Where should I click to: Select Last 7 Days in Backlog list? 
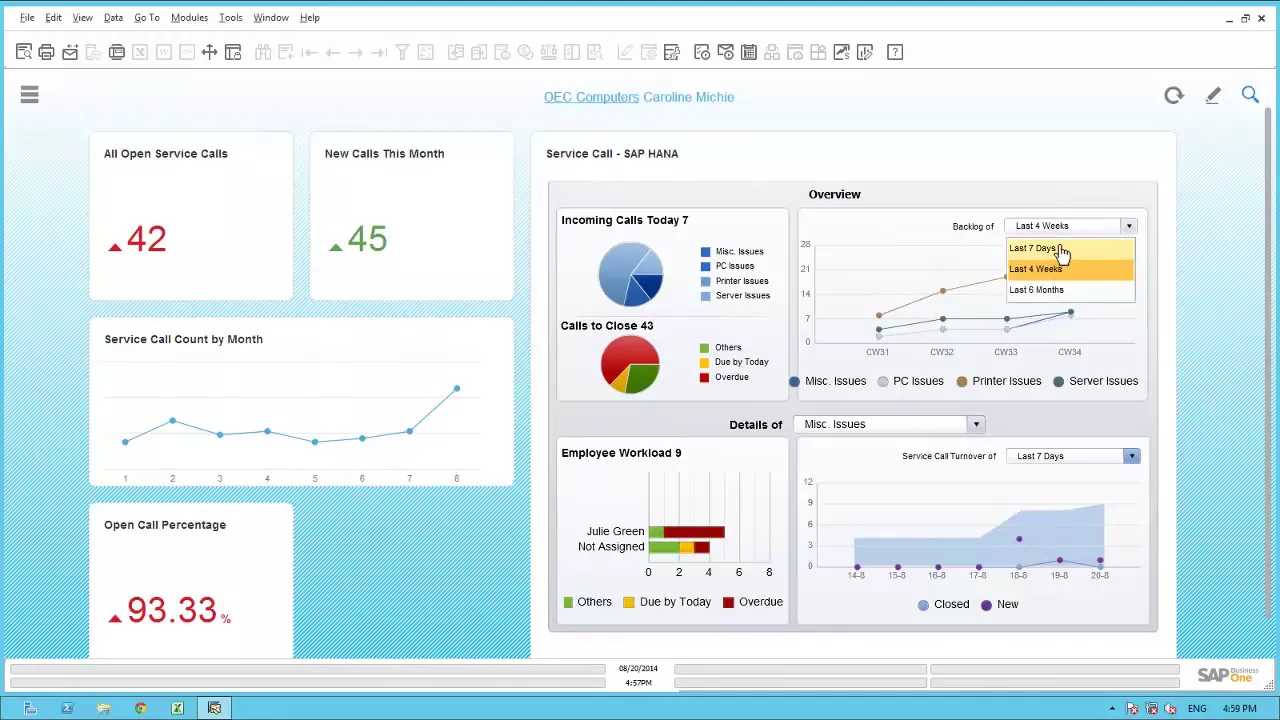pos(1071,248)
